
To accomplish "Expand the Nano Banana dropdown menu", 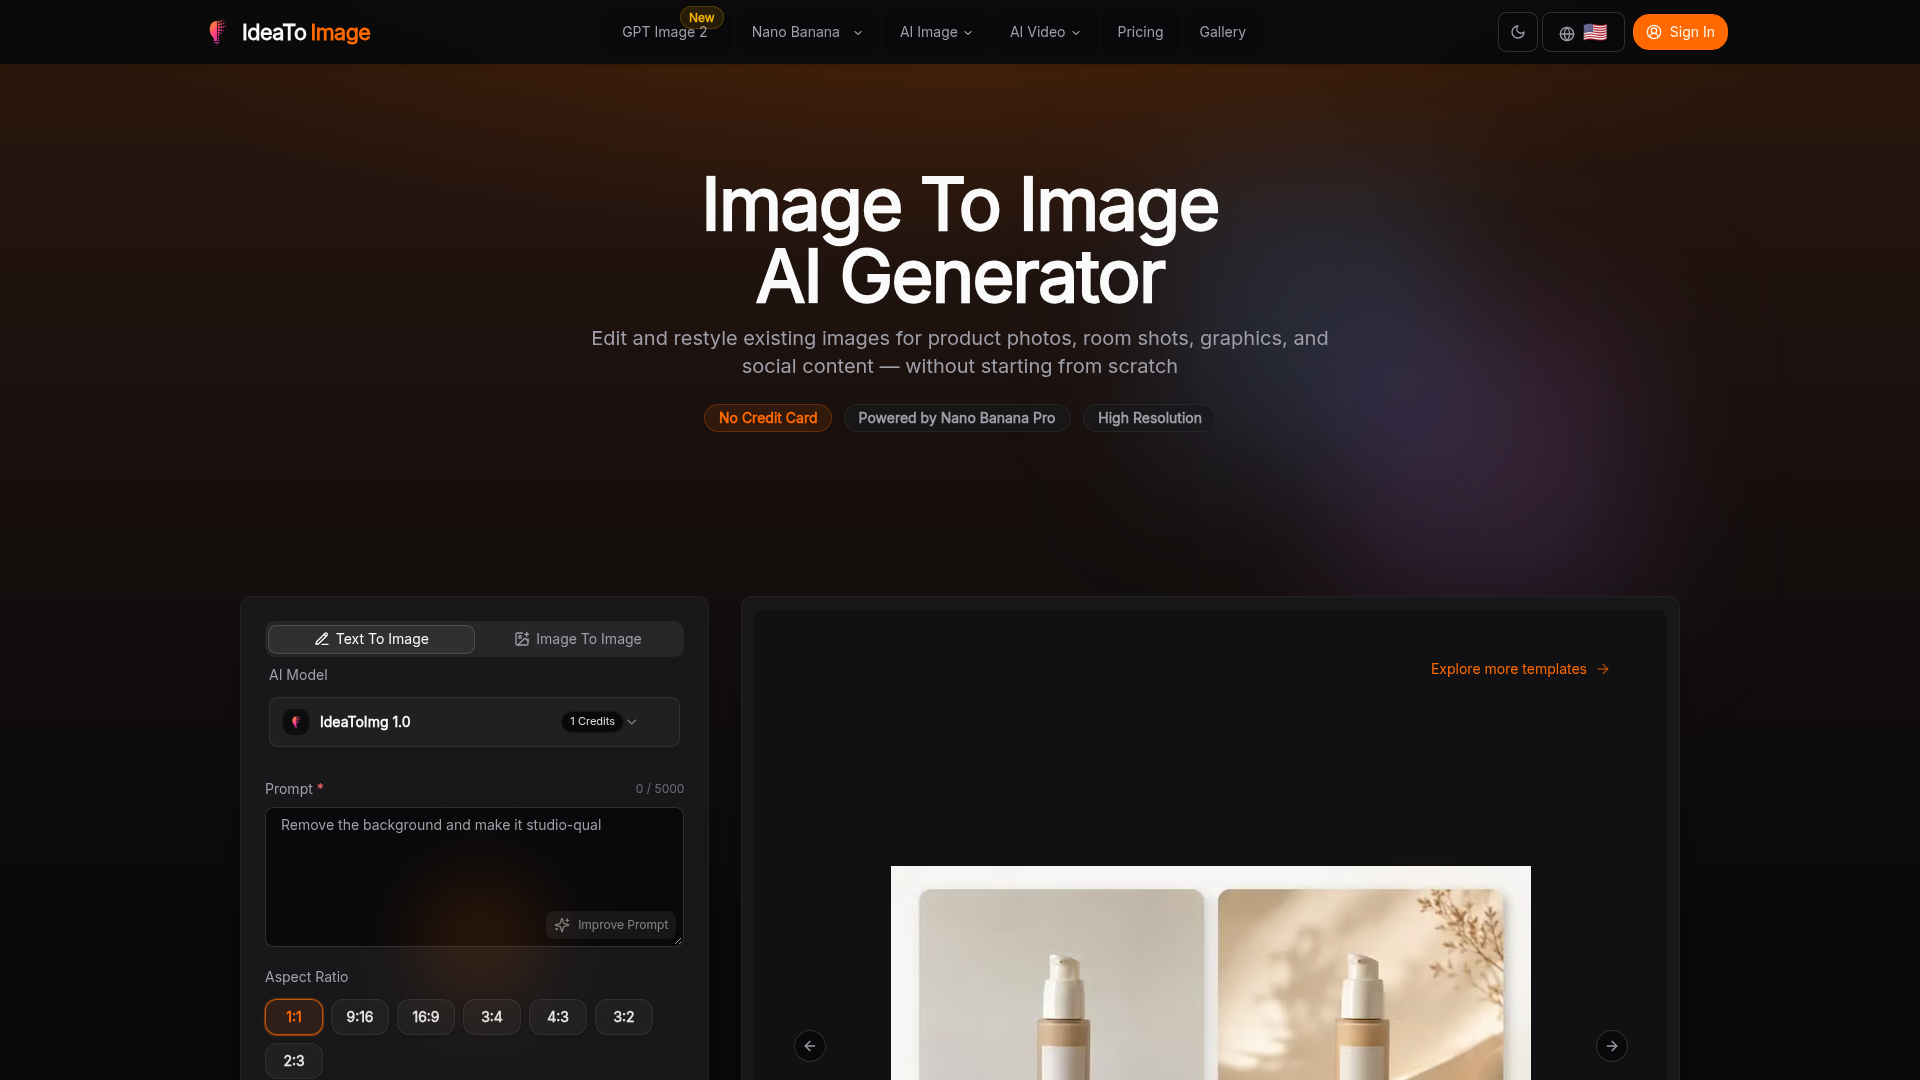I will pyautogui.click(x=806, y=32).
